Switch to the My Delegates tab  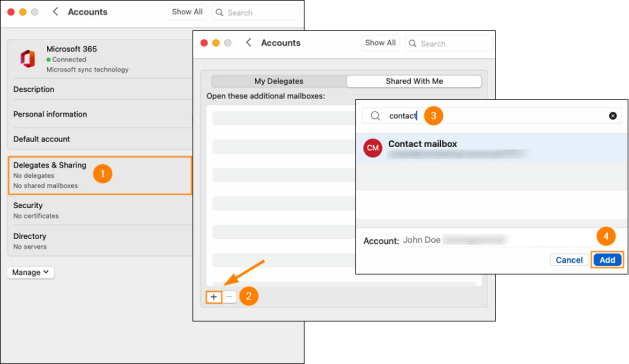[x=279, y=81]
